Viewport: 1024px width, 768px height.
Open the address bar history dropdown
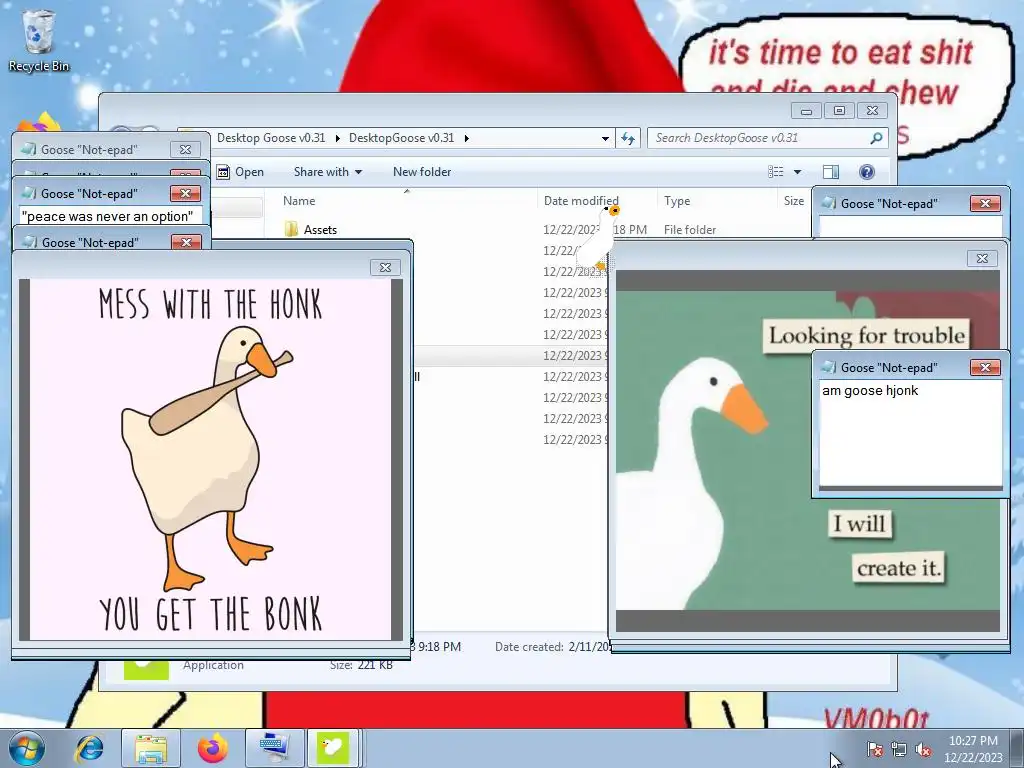pos(605,138)
